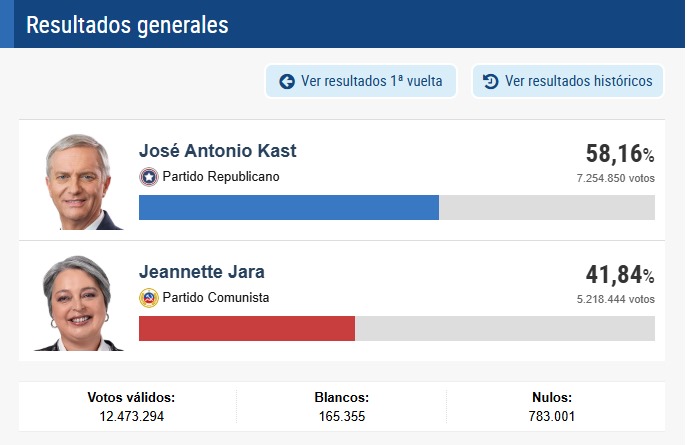689x445 pixels.
Task: Click the Partido Republicano label
Action: tap(221, 177)
